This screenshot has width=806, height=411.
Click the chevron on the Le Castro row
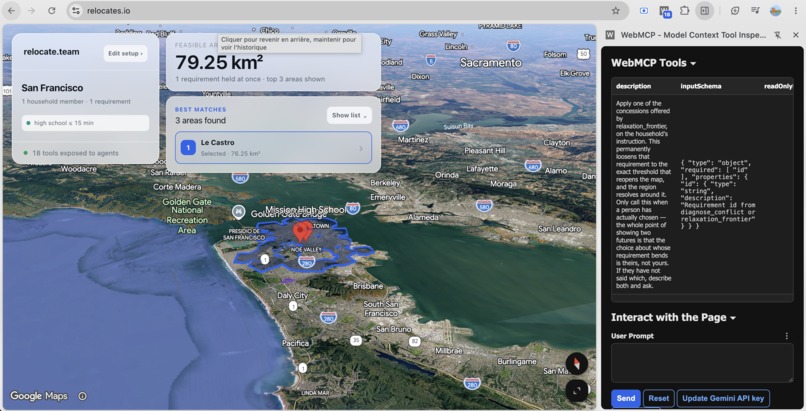pos(361,148)
